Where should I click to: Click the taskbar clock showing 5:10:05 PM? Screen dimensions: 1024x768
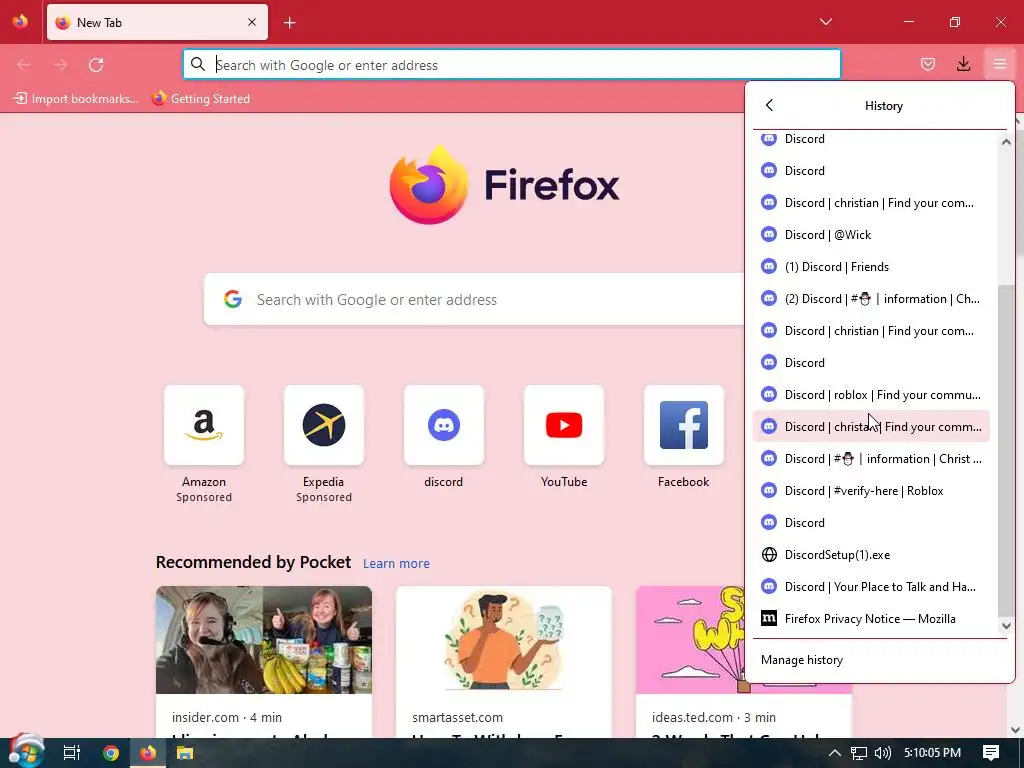[x=932, y=753]
